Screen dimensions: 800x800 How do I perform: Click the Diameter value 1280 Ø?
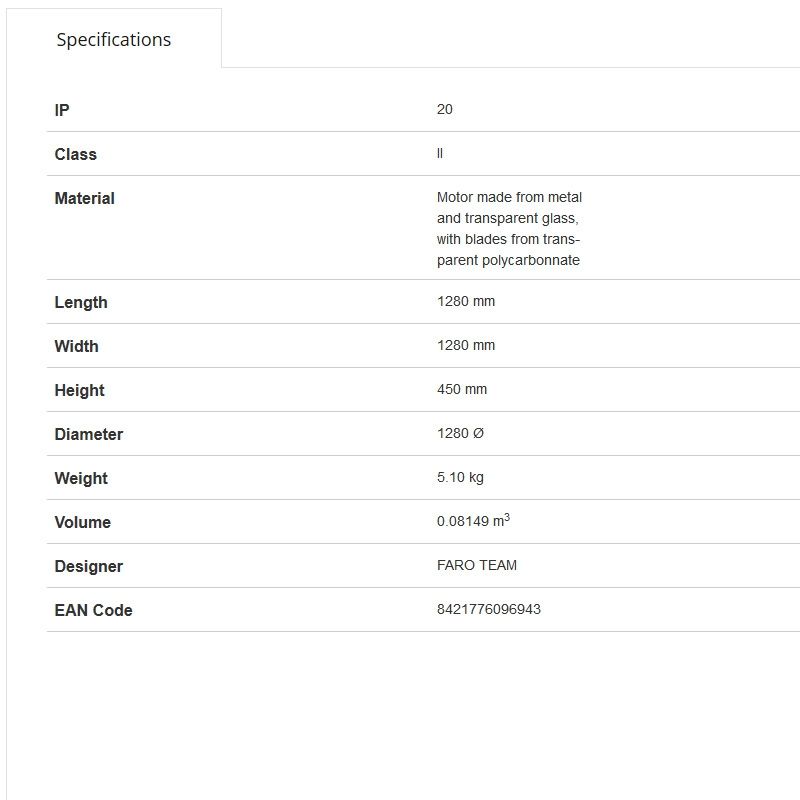(x=460, y=433)
